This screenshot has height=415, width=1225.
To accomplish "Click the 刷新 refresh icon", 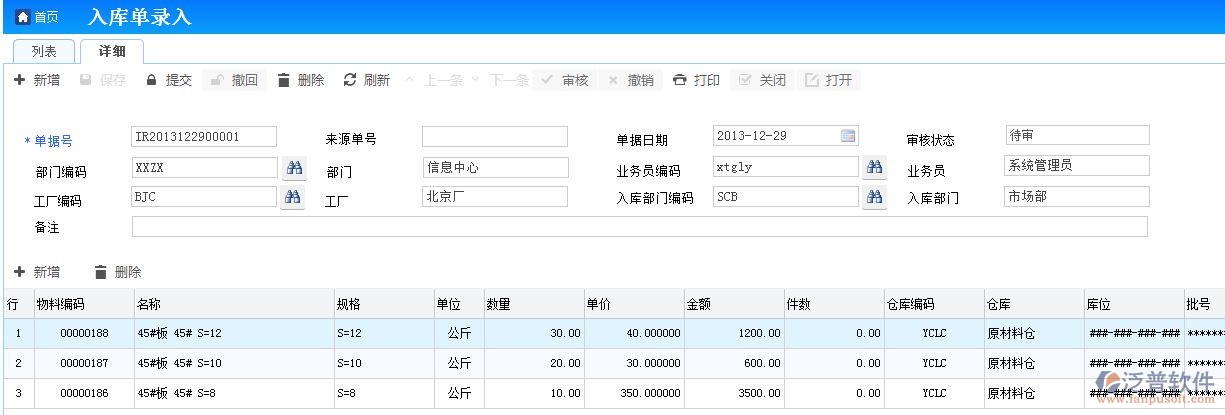I will (350, 80).
